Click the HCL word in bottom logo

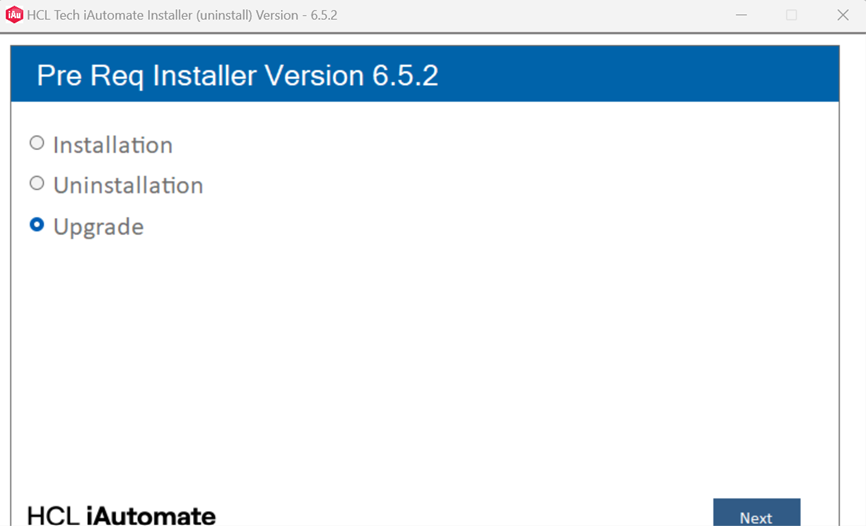[x=54, y=515]
